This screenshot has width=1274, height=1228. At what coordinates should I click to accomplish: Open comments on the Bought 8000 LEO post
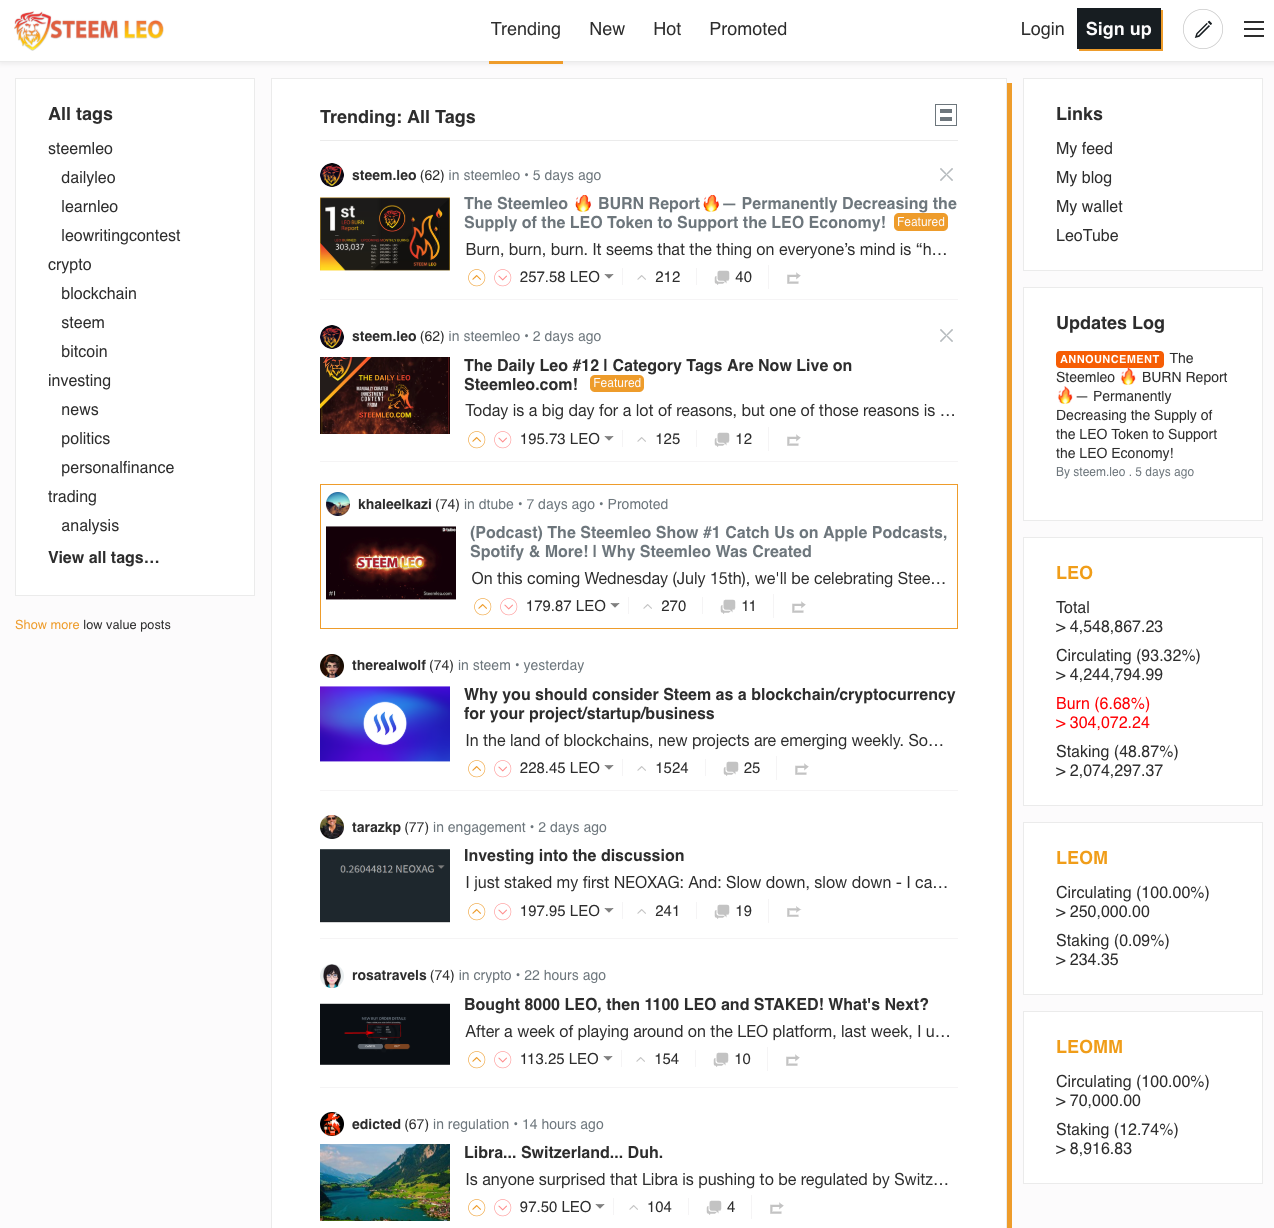tap(732, 1059)
